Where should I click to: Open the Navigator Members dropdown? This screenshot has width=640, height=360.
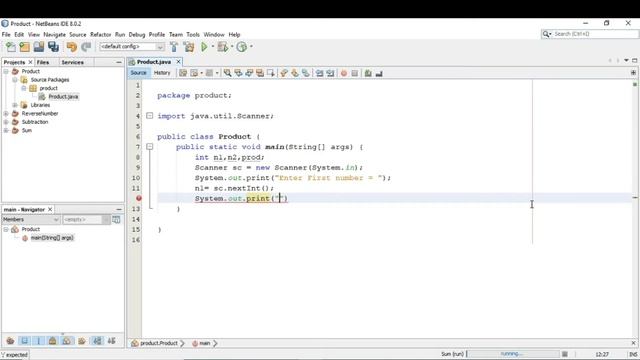pyautogui.click(x=31, y=220)
